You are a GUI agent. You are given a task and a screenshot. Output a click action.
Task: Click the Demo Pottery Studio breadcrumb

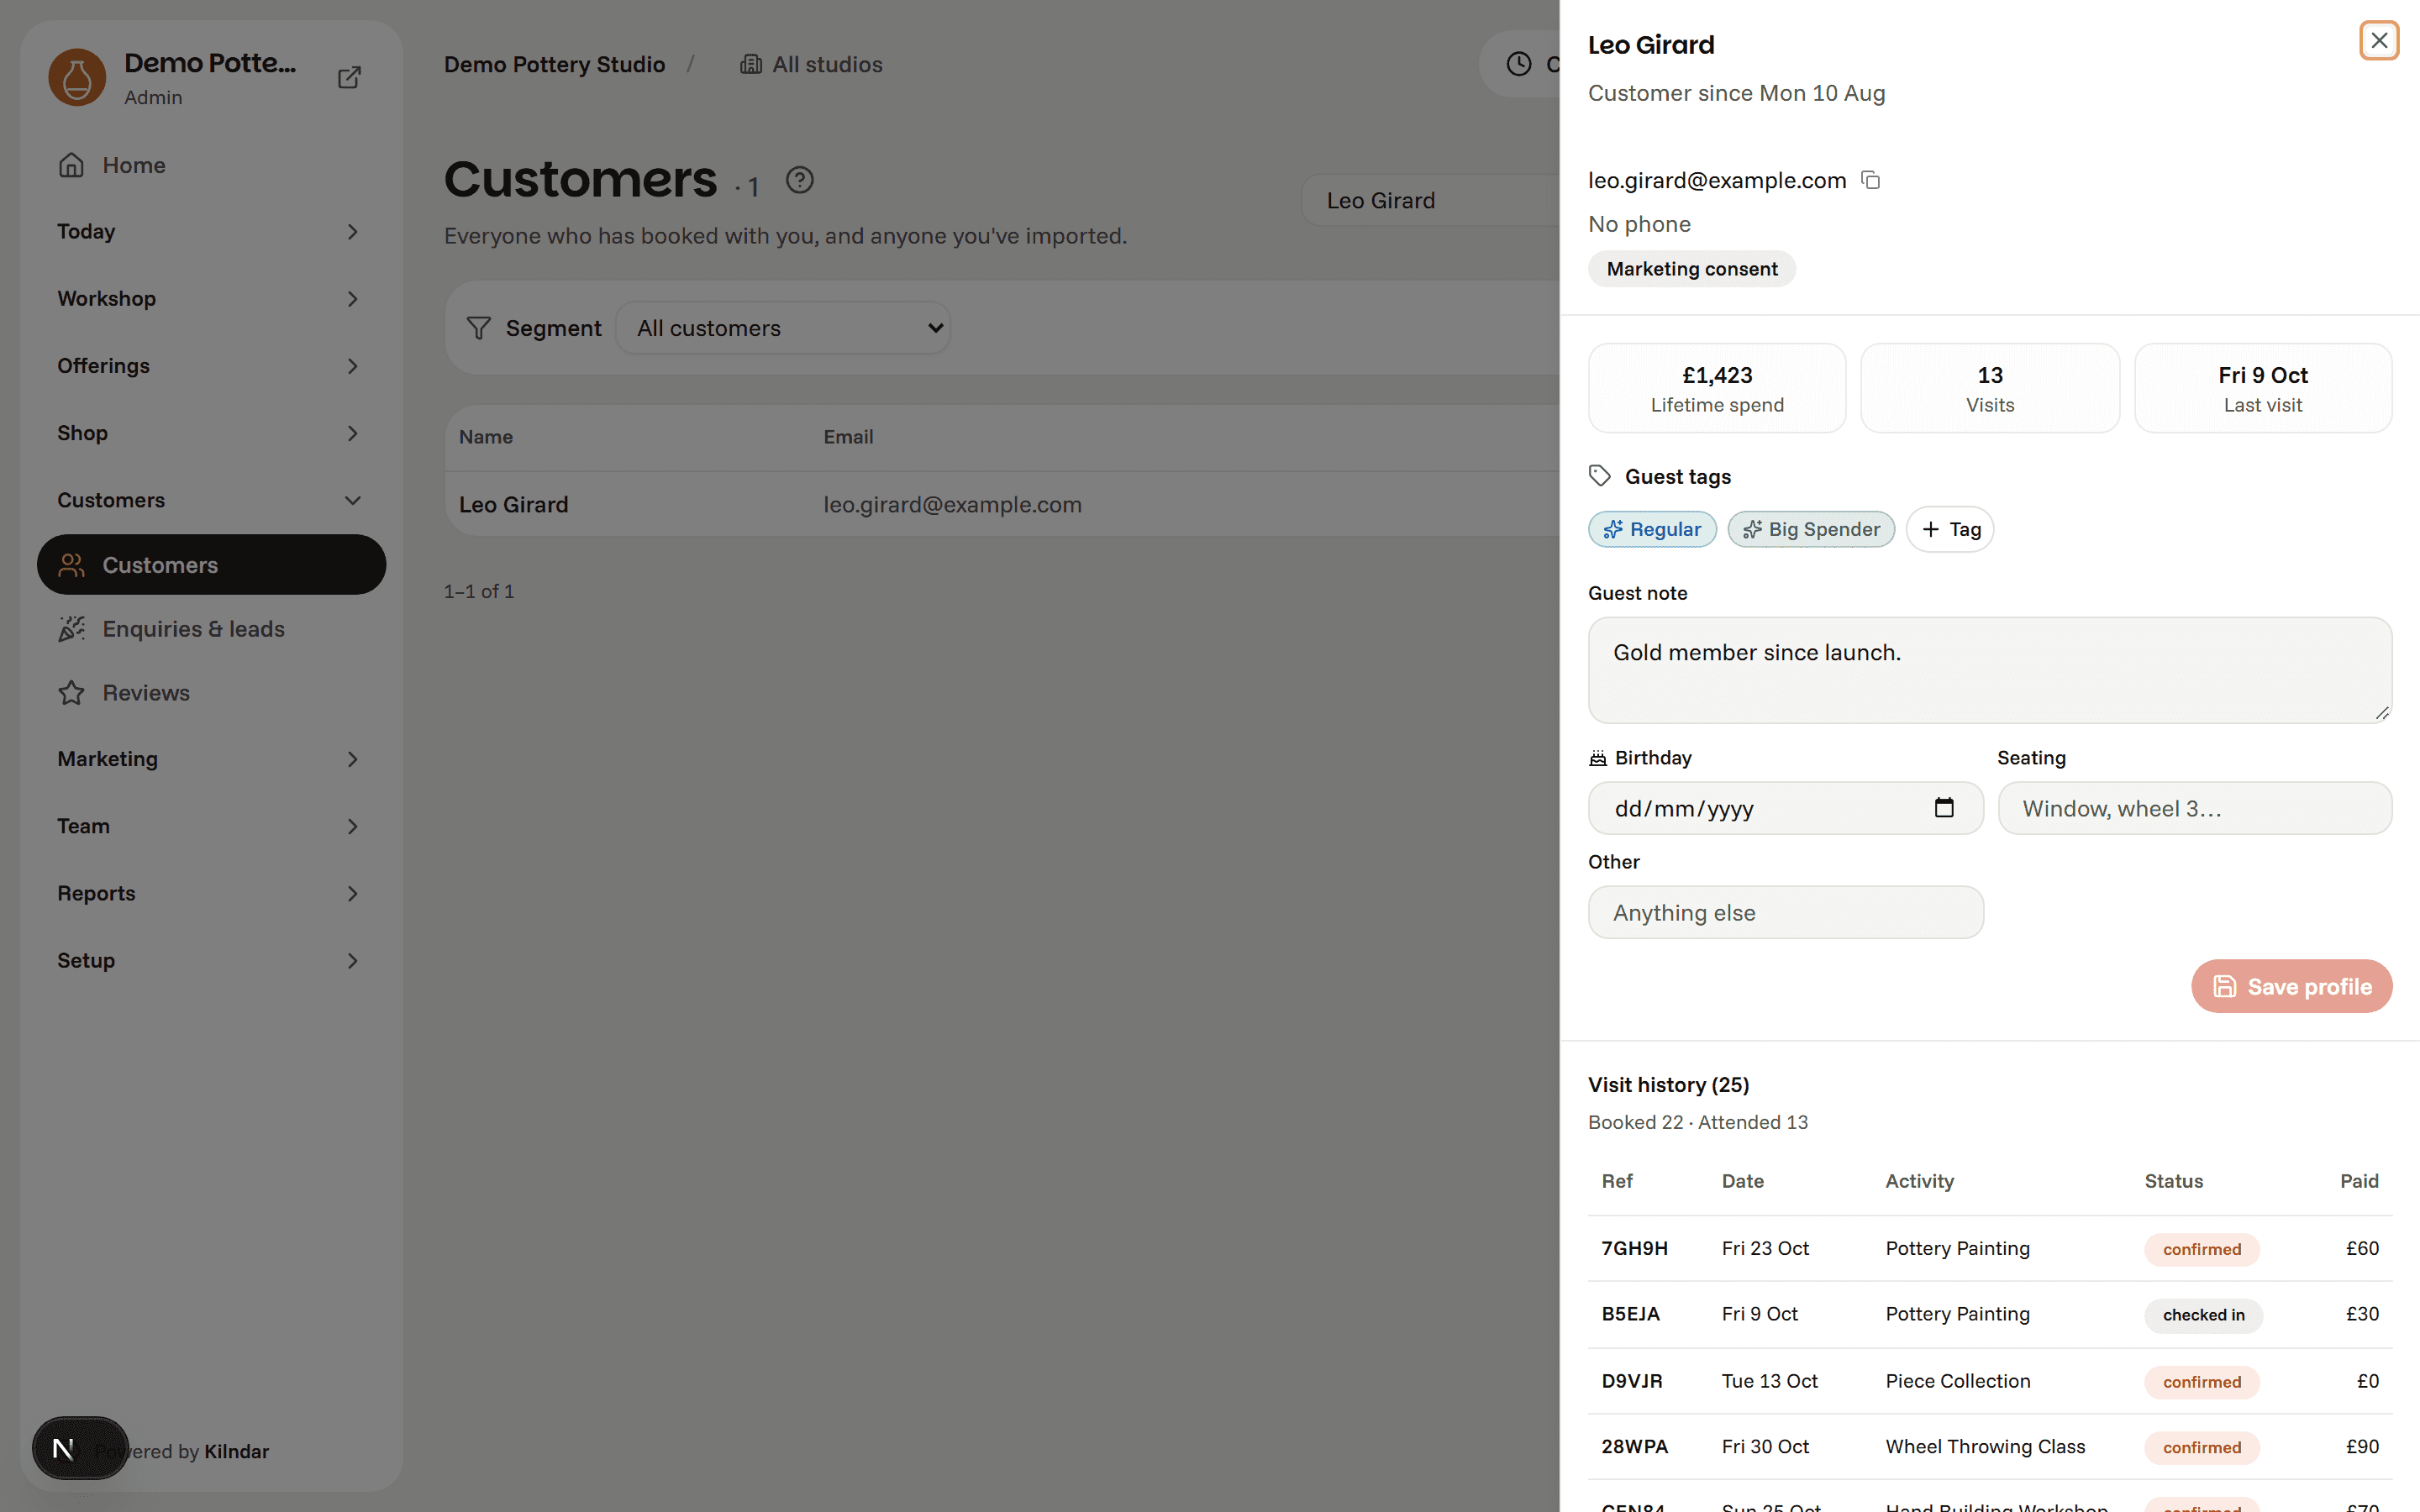[554, 64]
